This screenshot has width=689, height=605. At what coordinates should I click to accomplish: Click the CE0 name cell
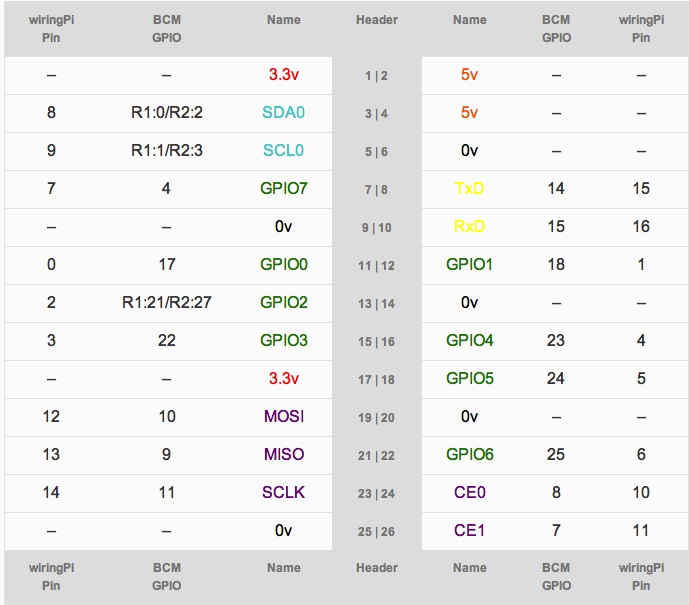(469, 492)
